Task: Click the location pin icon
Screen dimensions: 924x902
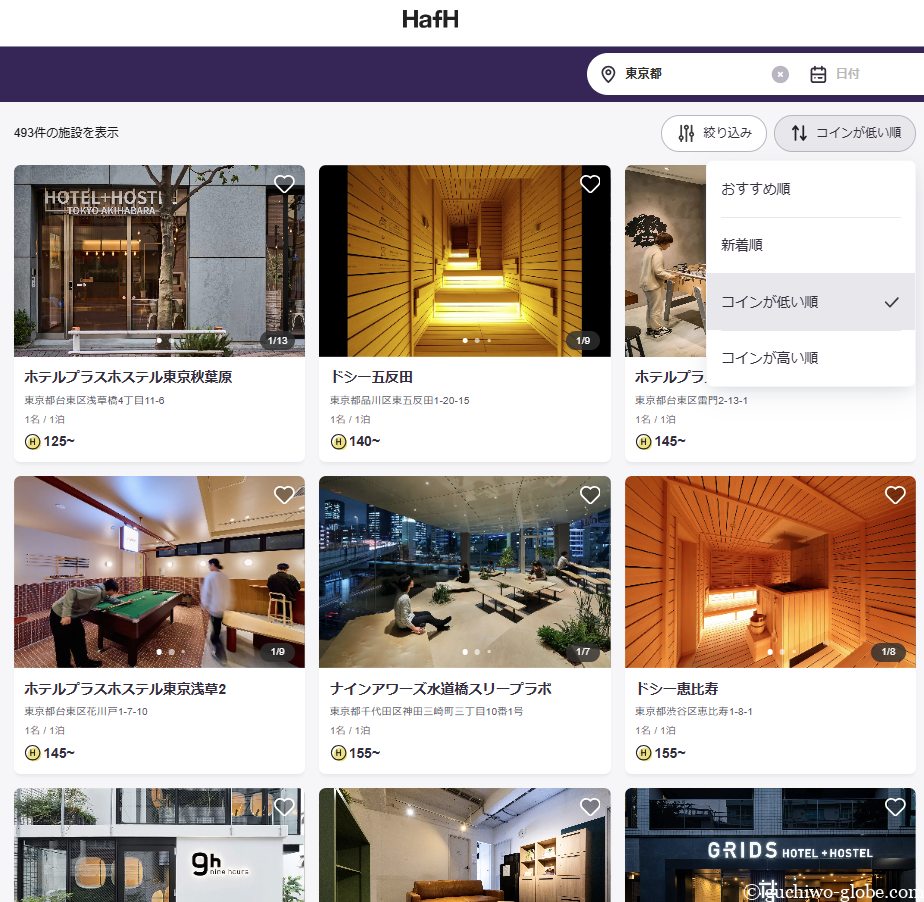Action: pyautogui.click(x=608, y=74)
